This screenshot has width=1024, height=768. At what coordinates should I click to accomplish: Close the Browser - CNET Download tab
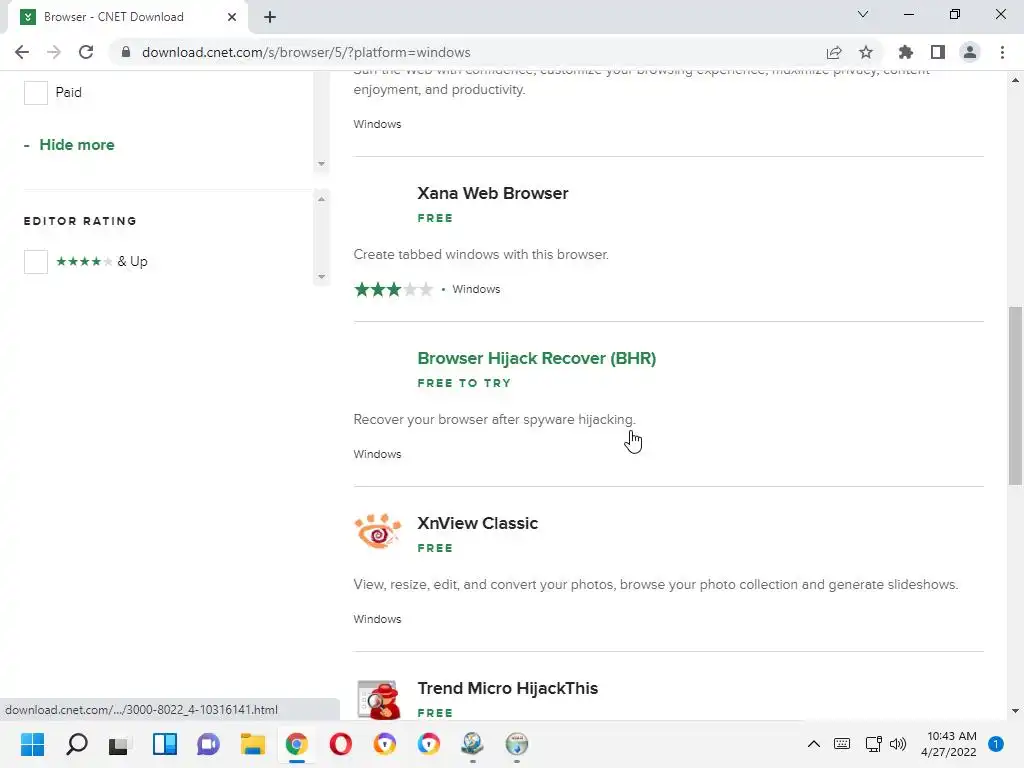232,17
